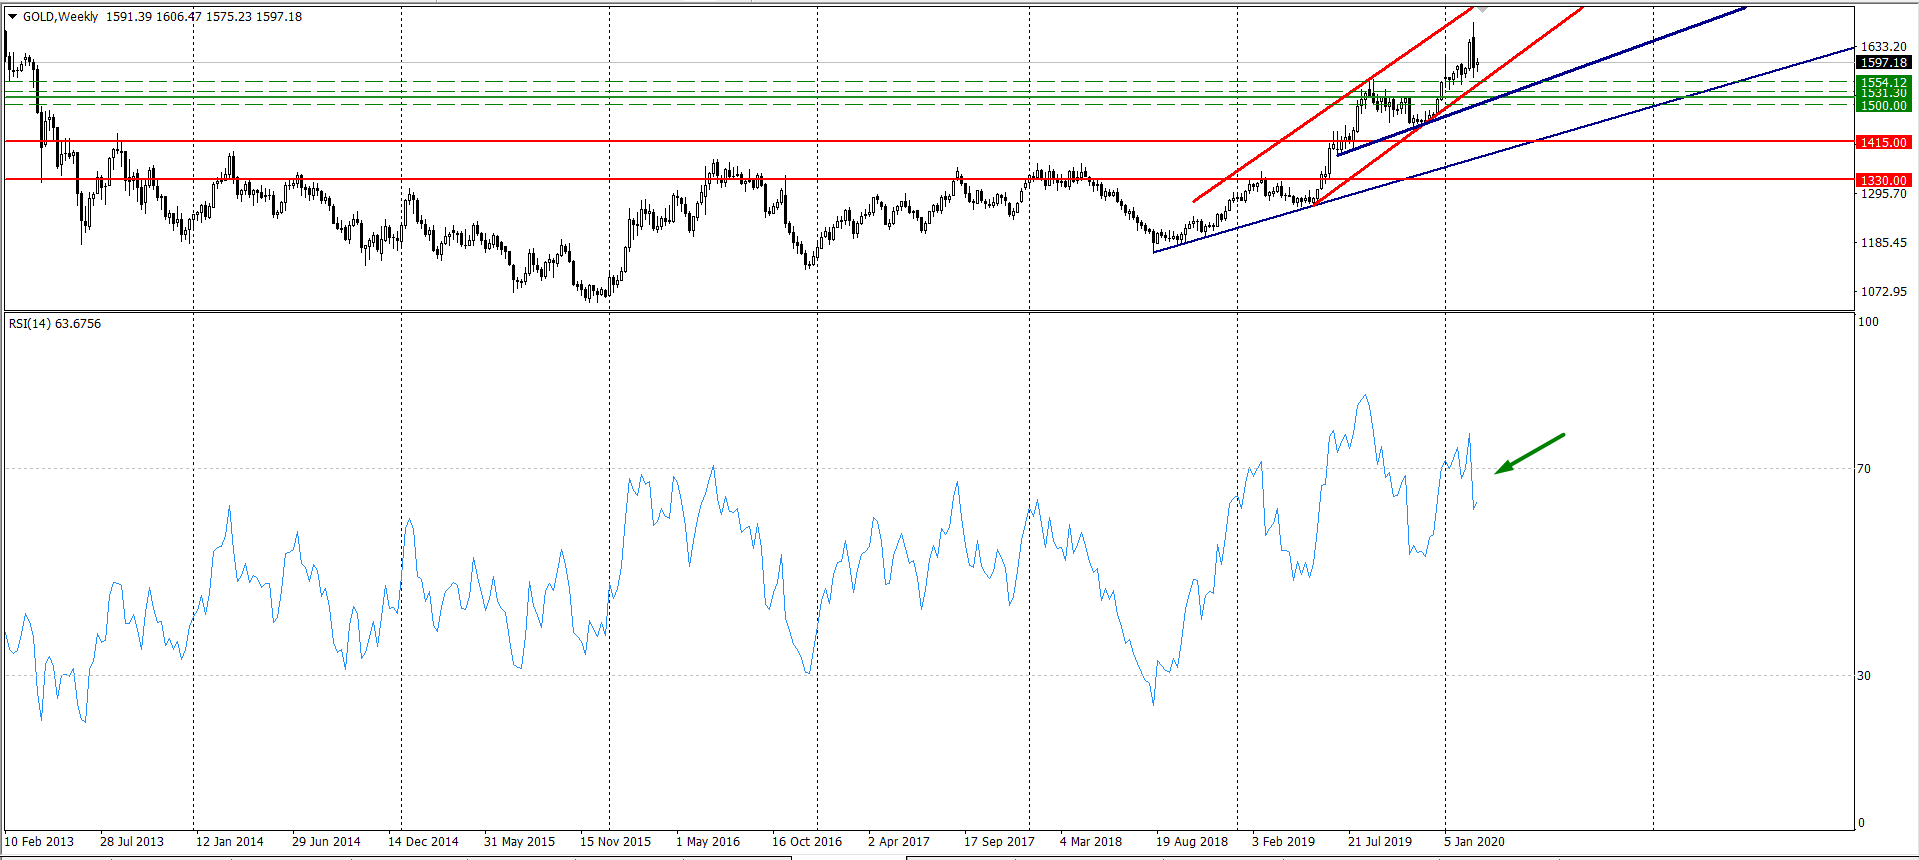Select the red 1330.00 price tag
Screen dimensions: 1919x860
pyautogui.click(x=1883, y=180)
